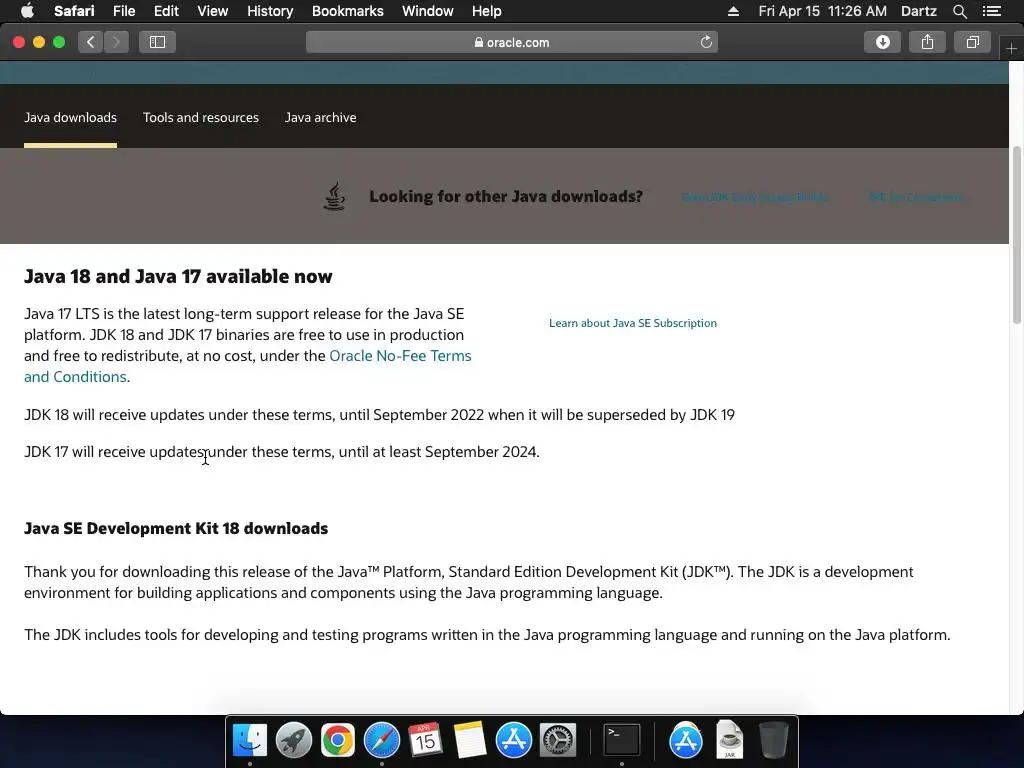Open Spotlight search in menu bar
Image resolution: width=1024 pixels, height=768 pixels.
pos(959,11)
